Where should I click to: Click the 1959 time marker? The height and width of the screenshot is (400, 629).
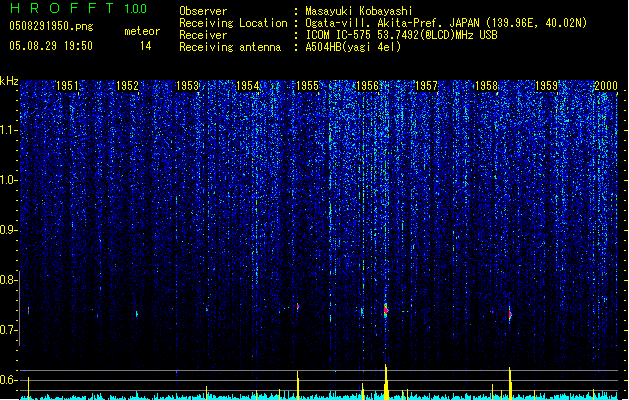pos(546,85)
